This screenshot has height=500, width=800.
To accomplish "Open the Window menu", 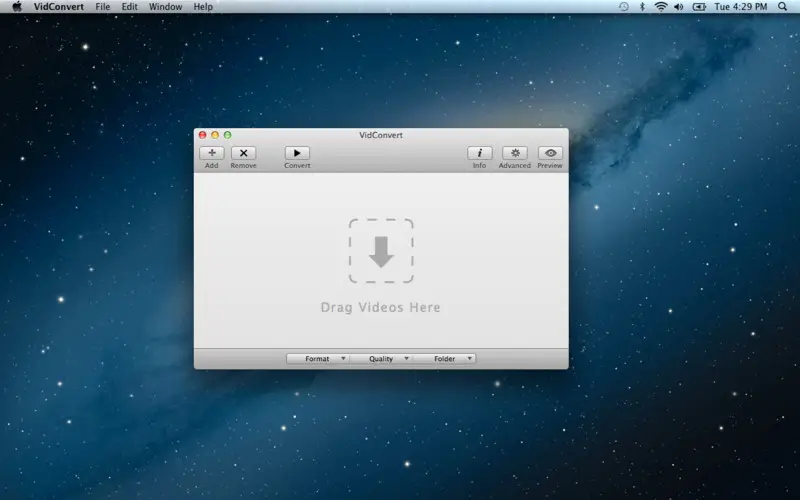I will [165, 7].
